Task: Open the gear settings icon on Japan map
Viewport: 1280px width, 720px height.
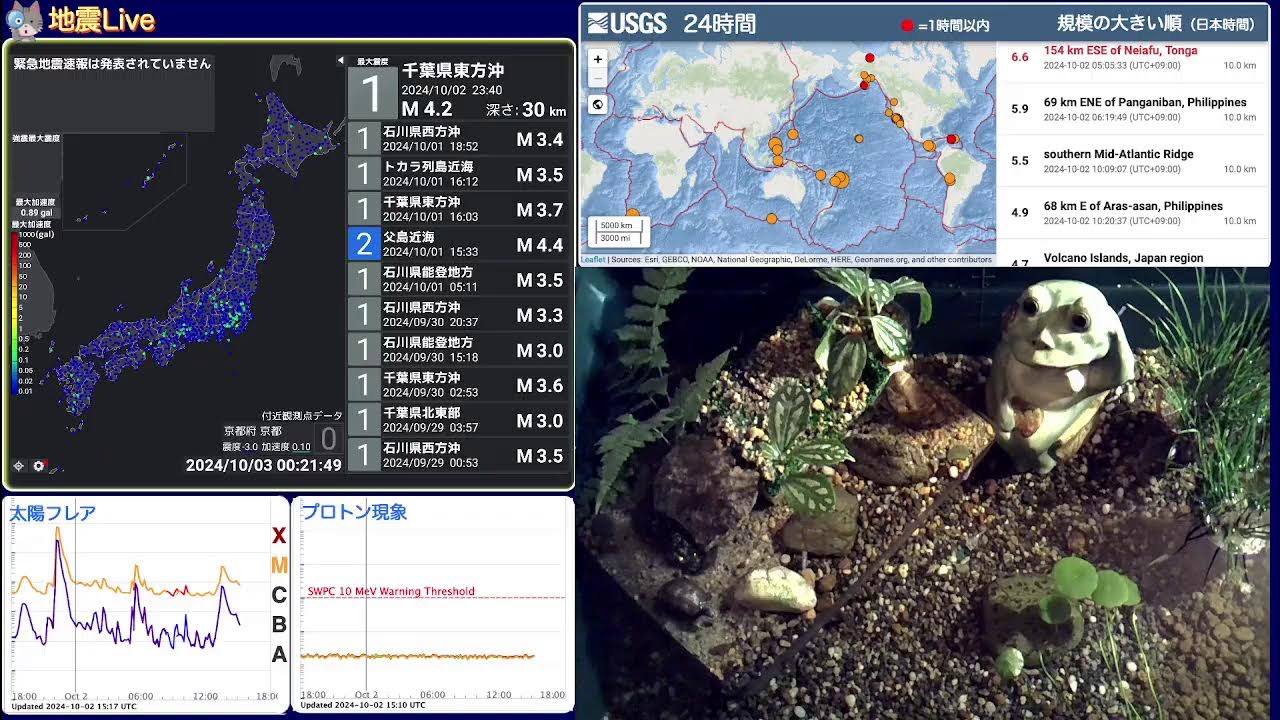Action: point(39,466)
